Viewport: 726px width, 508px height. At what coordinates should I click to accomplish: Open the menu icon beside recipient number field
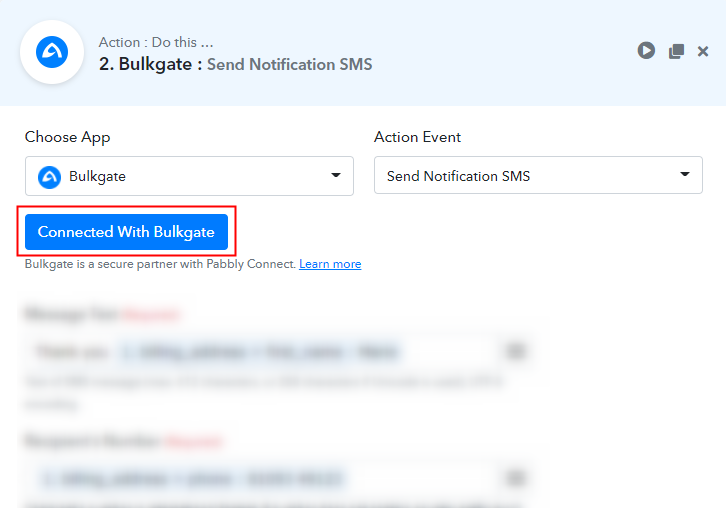[x=515, y=477]
